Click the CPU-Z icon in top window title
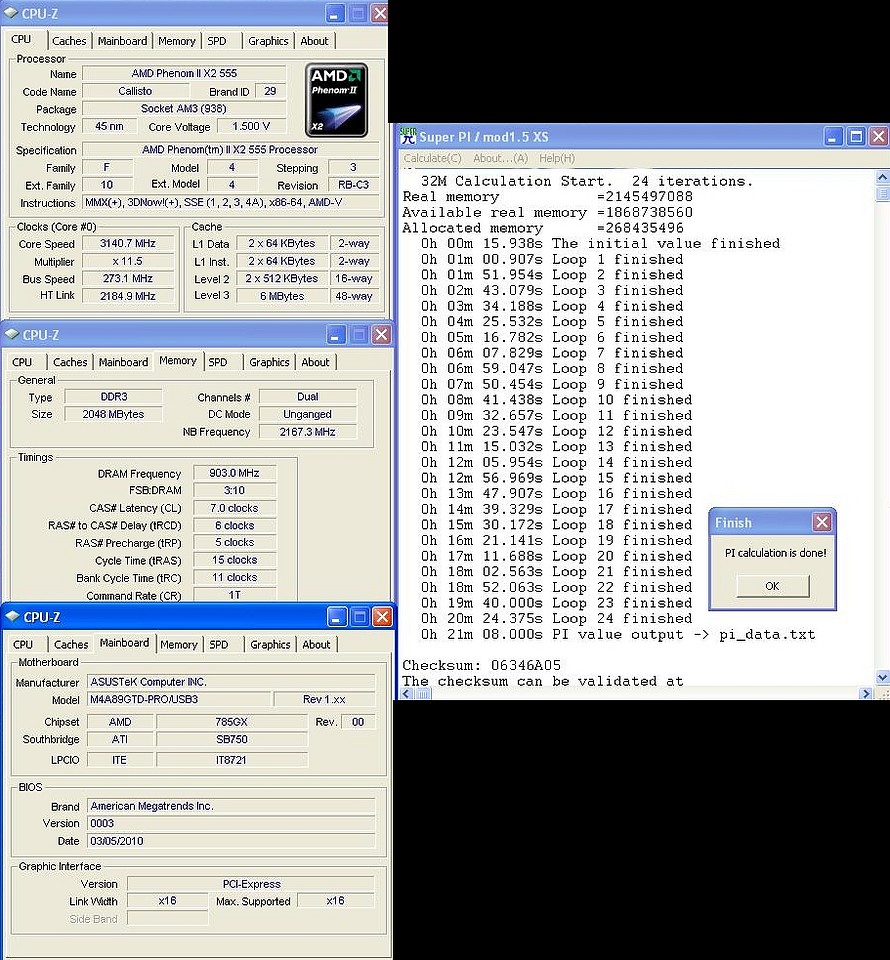 click(x=10, y=13)
